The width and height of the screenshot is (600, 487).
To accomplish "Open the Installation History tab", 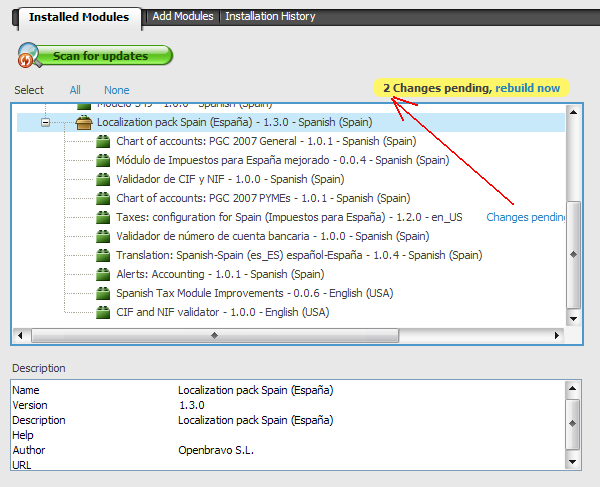I will tap(270, 16).
